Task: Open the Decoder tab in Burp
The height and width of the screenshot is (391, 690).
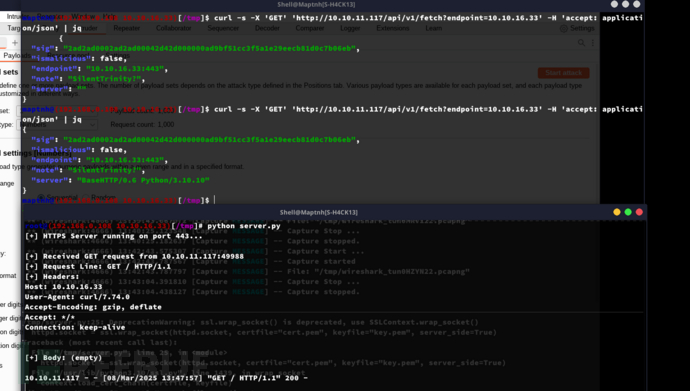Action: click(x=267, y=28)
